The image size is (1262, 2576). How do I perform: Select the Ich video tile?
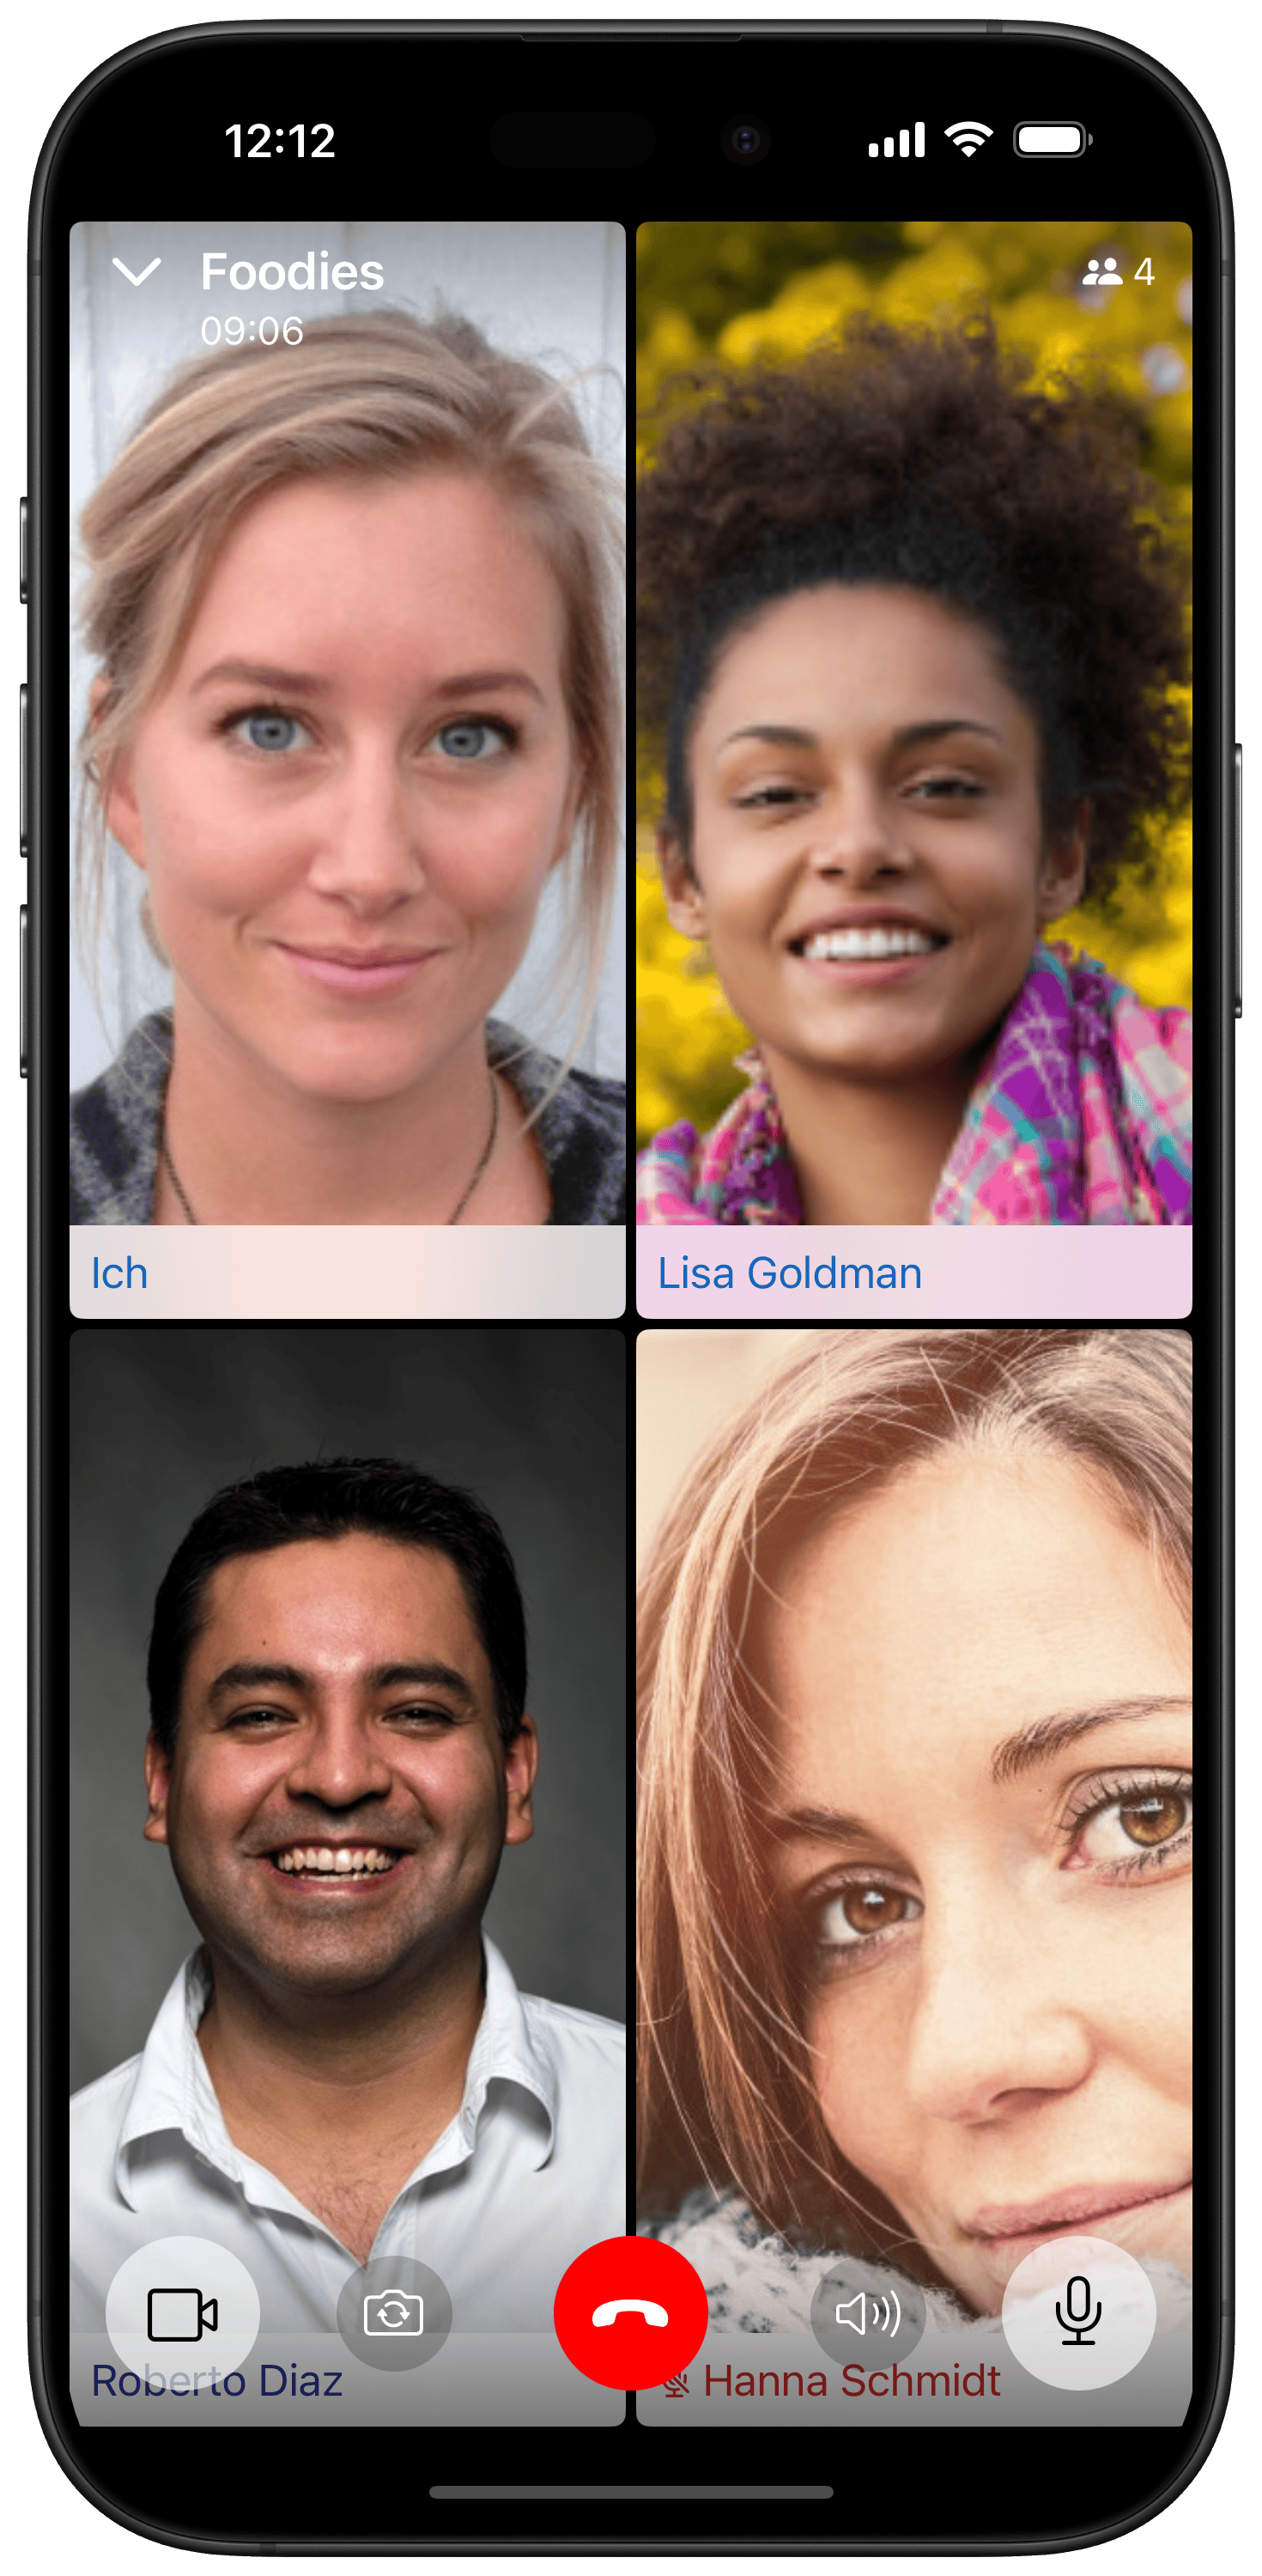[x=347, y=770]
